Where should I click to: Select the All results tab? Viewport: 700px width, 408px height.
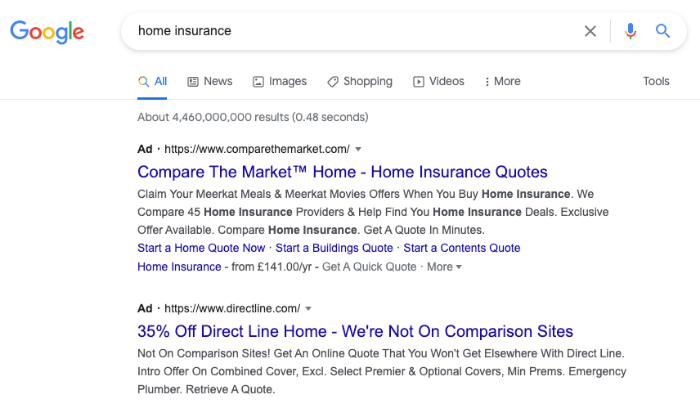152,81
